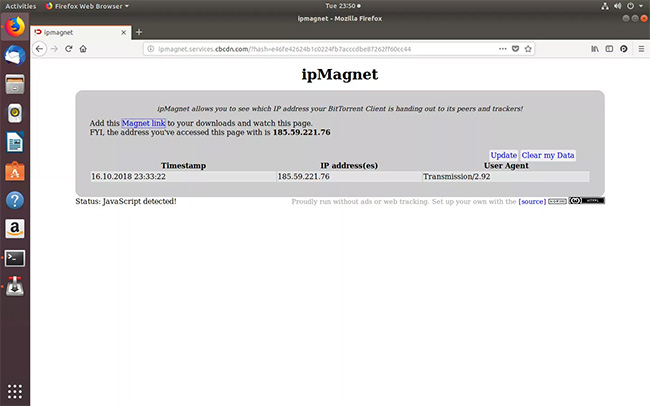Image resolution: width=650 pixels, height=406 pixels.
Task: Open the power icon in the top bar
Action: pos(631,6)
